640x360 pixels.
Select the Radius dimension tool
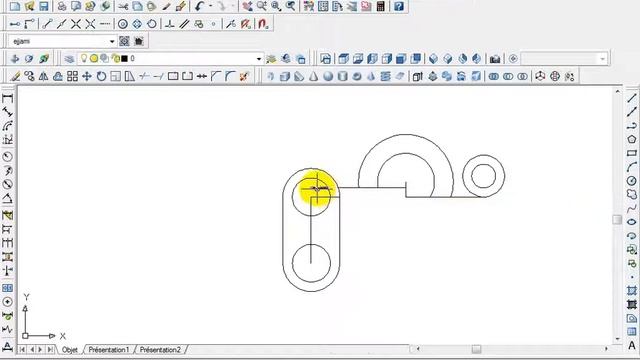click(7, 157)
